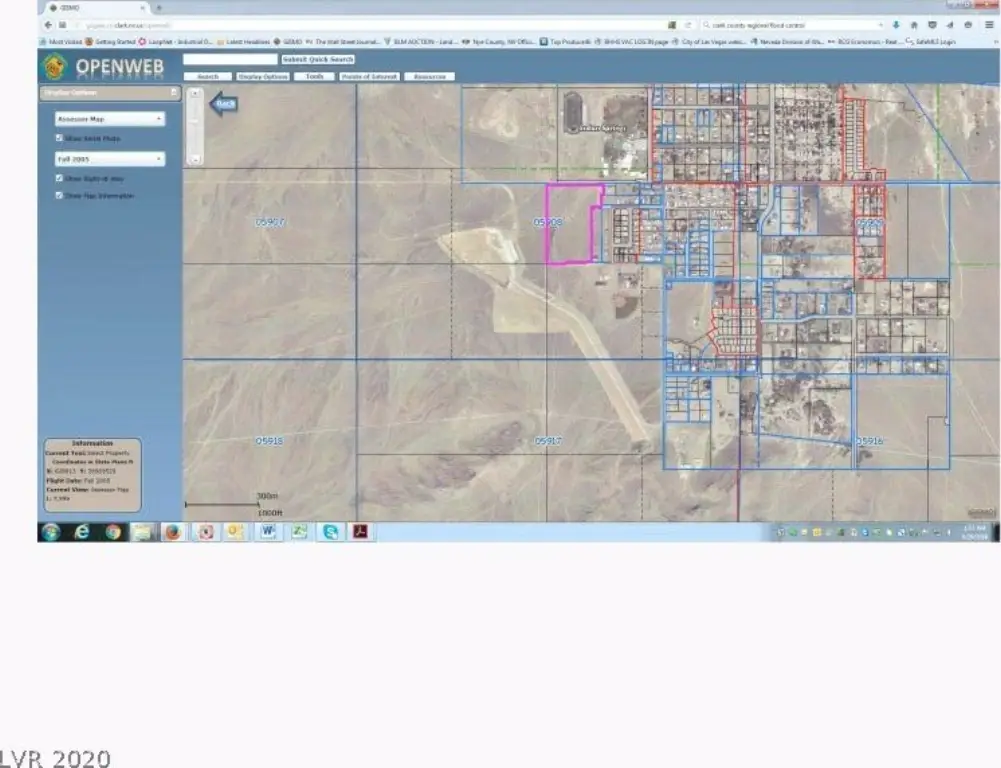This screenshot has width=1001, height=768.
Task: Launch Internet Explorer from the taskbar
Action: click(82, 532)
